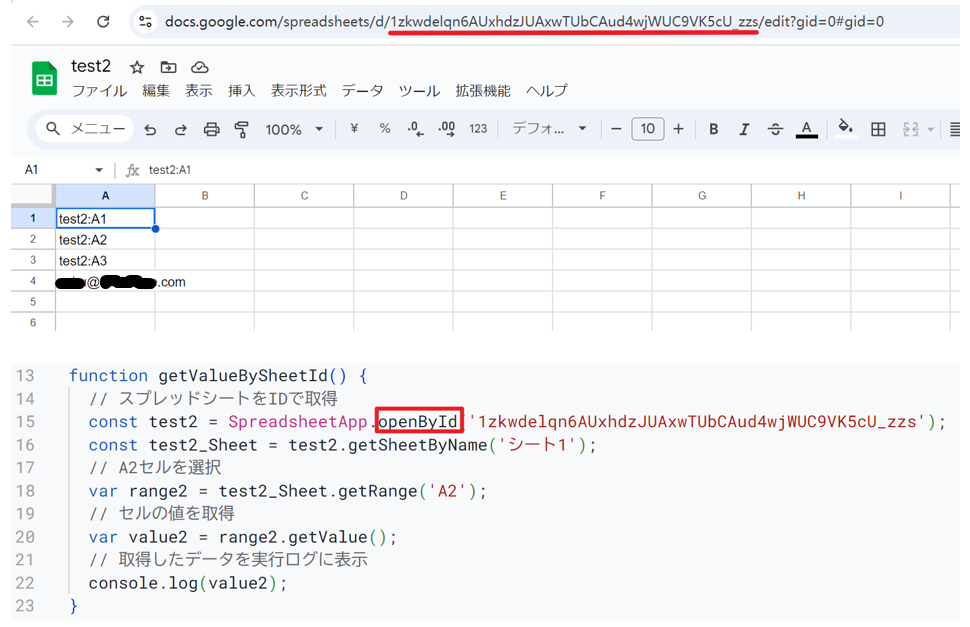Screen dimensions: 970x627
Task: Open the 挿入 menu
Action: 241,91
